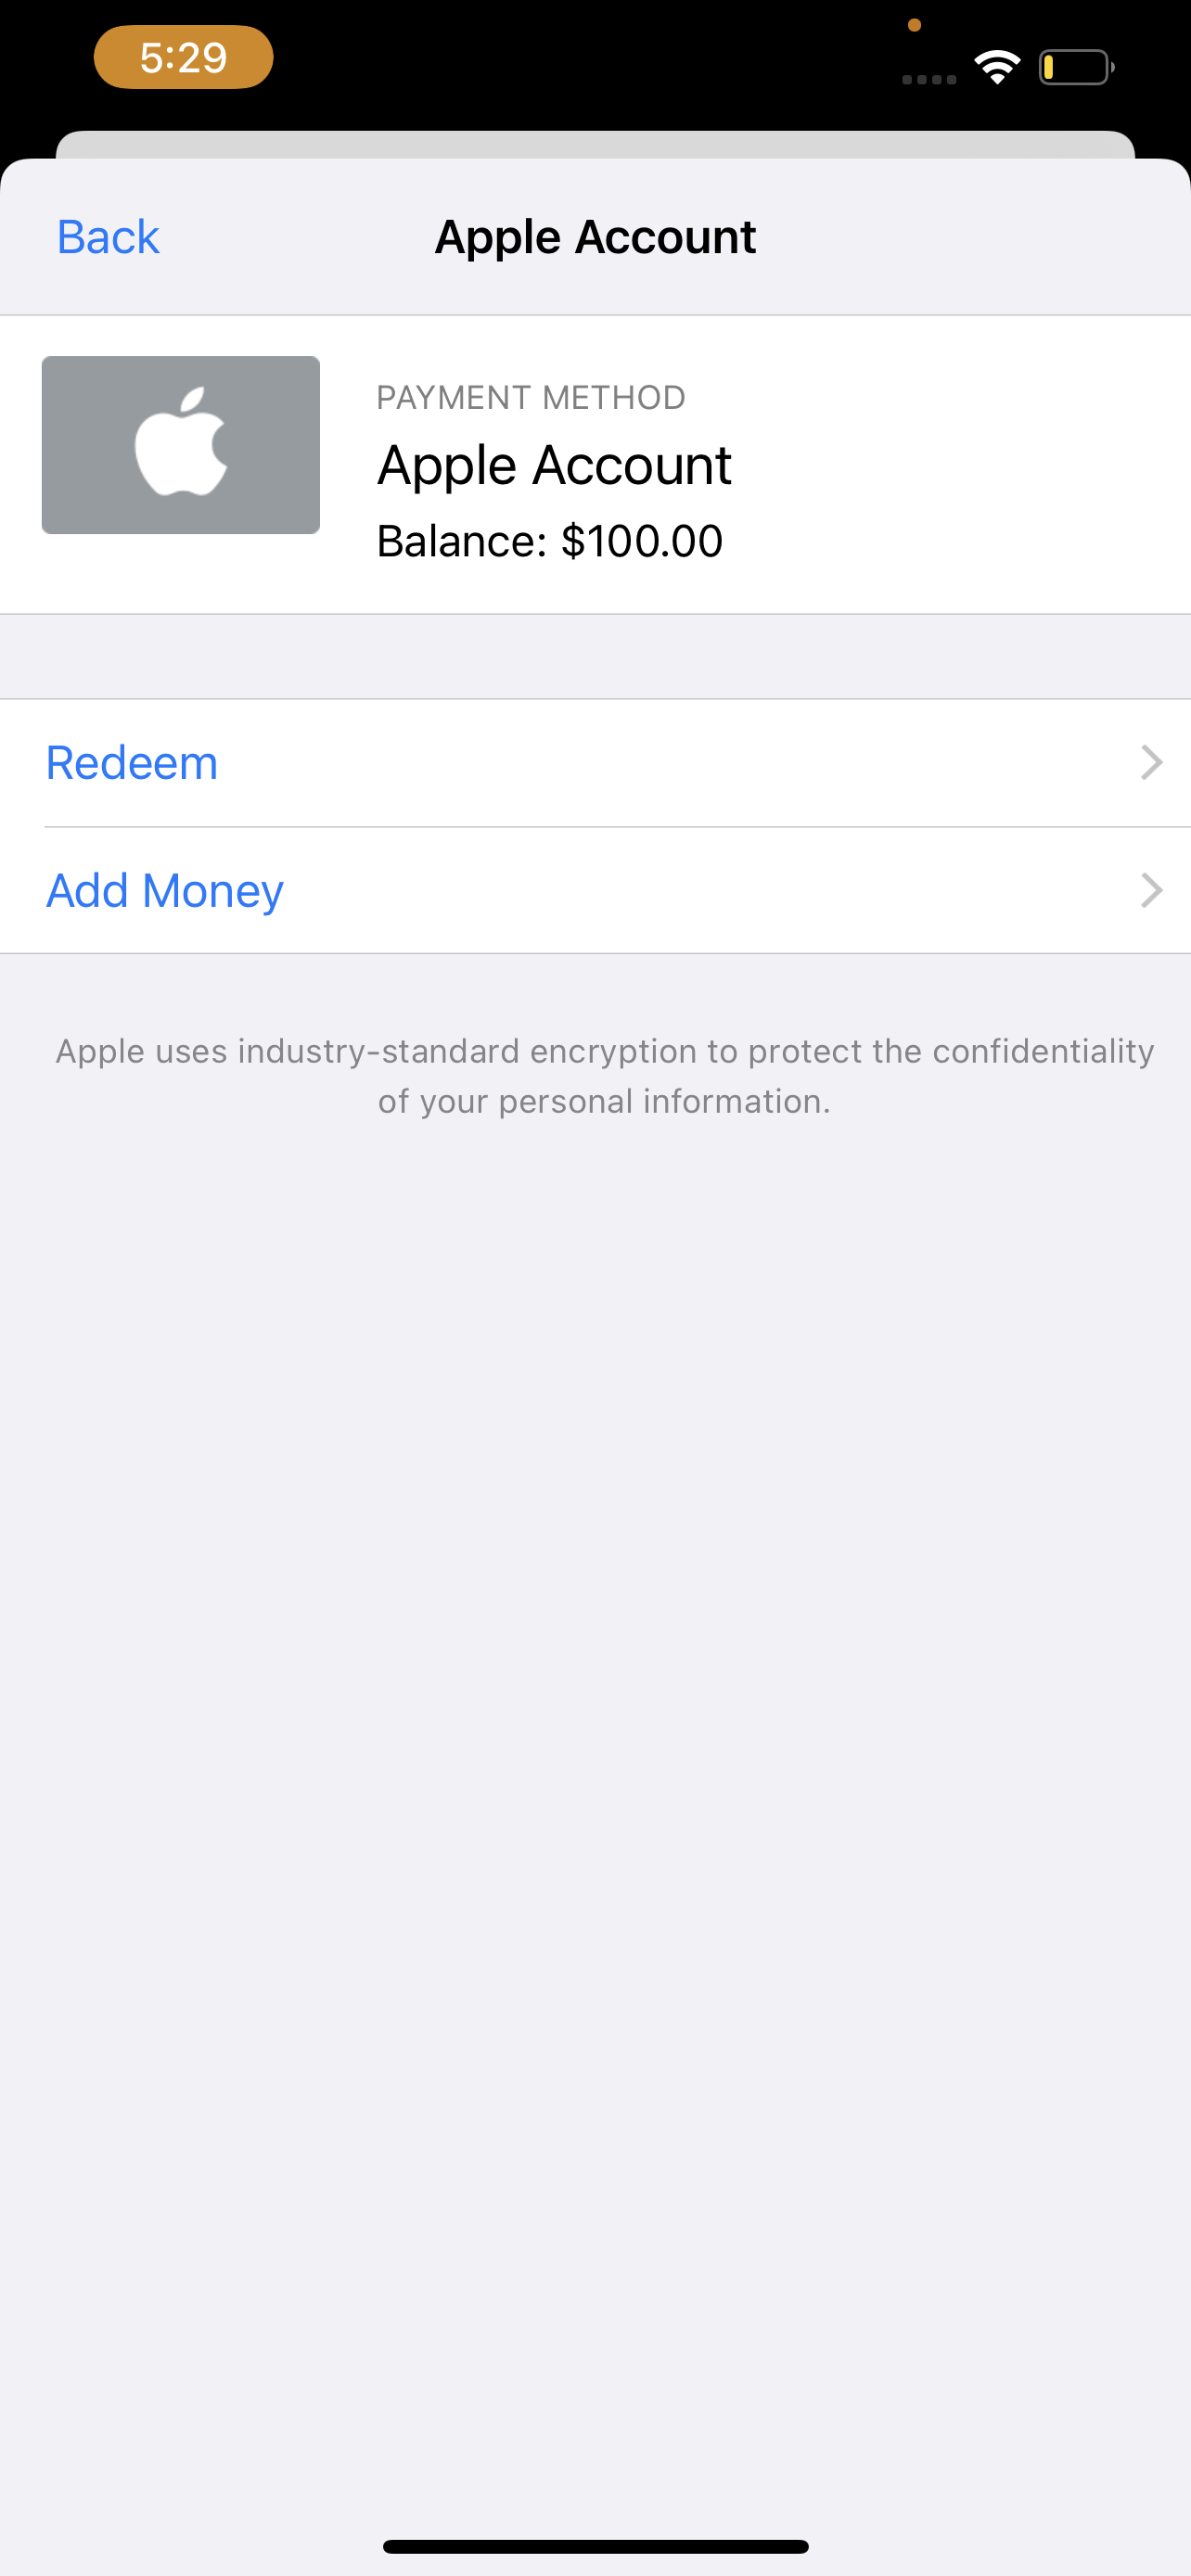Tap the Wi-Fi status icon
Image resolution: width=1191 pixels, height=2576 pixels.
pos(997,67)
